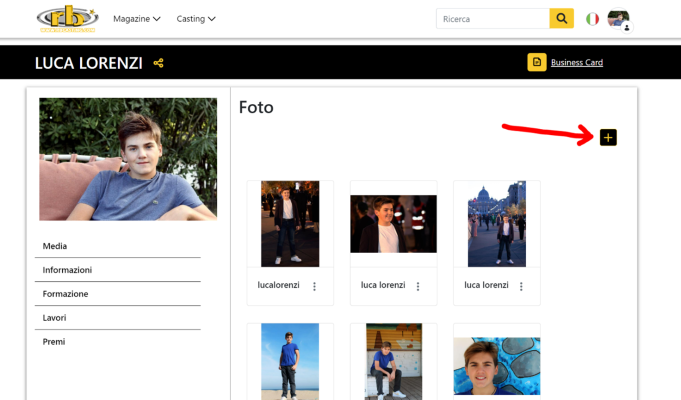Screen dimensions: 681x400
Task: Open three-dot menu under St. Peter's photo
Action: click(521, 286)
